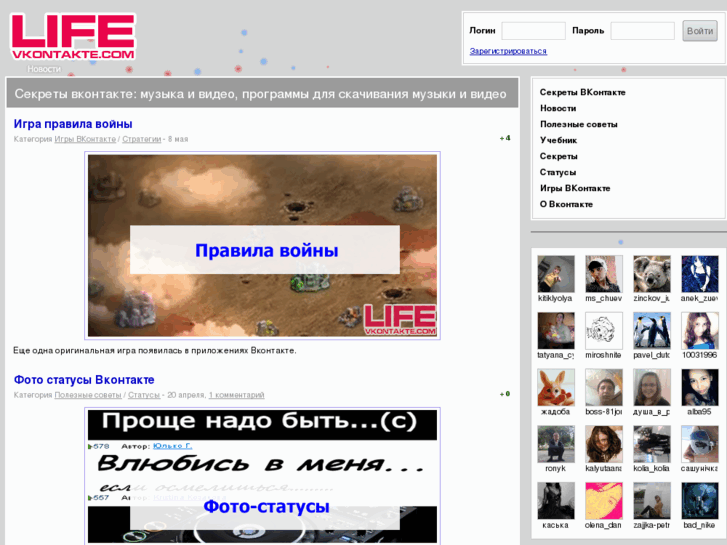Open ronyk user avatar
The image size is (727, 545).
pyautogui.click(x=556, y=444)
